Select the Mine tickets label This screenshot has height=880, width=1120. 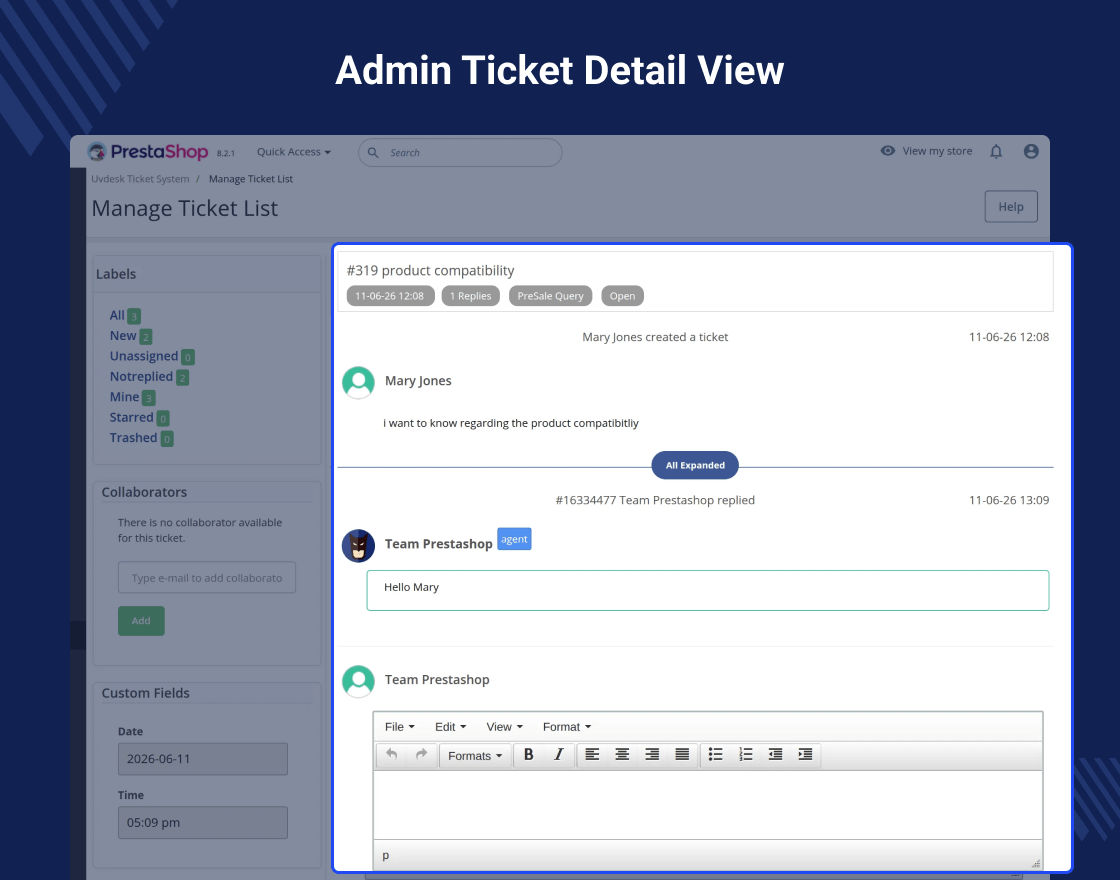point(124,396)
